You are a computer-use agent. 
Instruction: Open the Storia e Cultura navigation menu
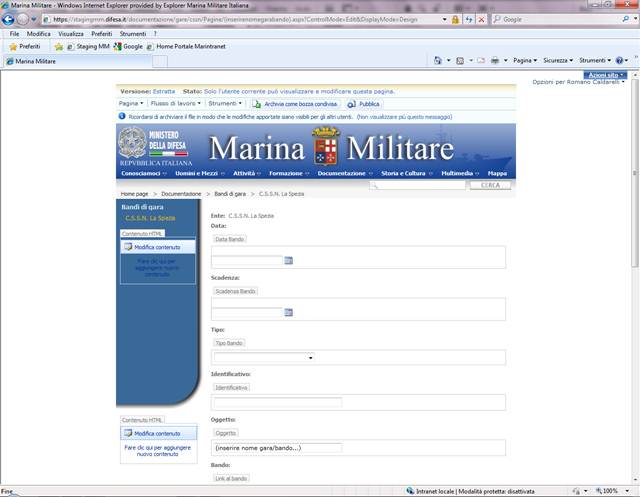click(x=407, y=173)
